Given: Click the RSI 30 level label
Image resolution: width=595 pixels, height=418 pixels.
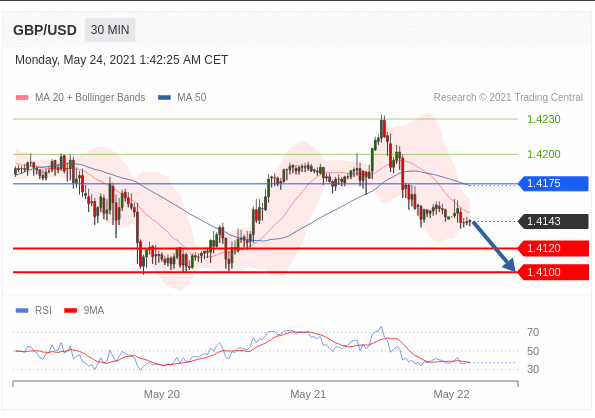Looking at the screenshot, I should [533, 369].
